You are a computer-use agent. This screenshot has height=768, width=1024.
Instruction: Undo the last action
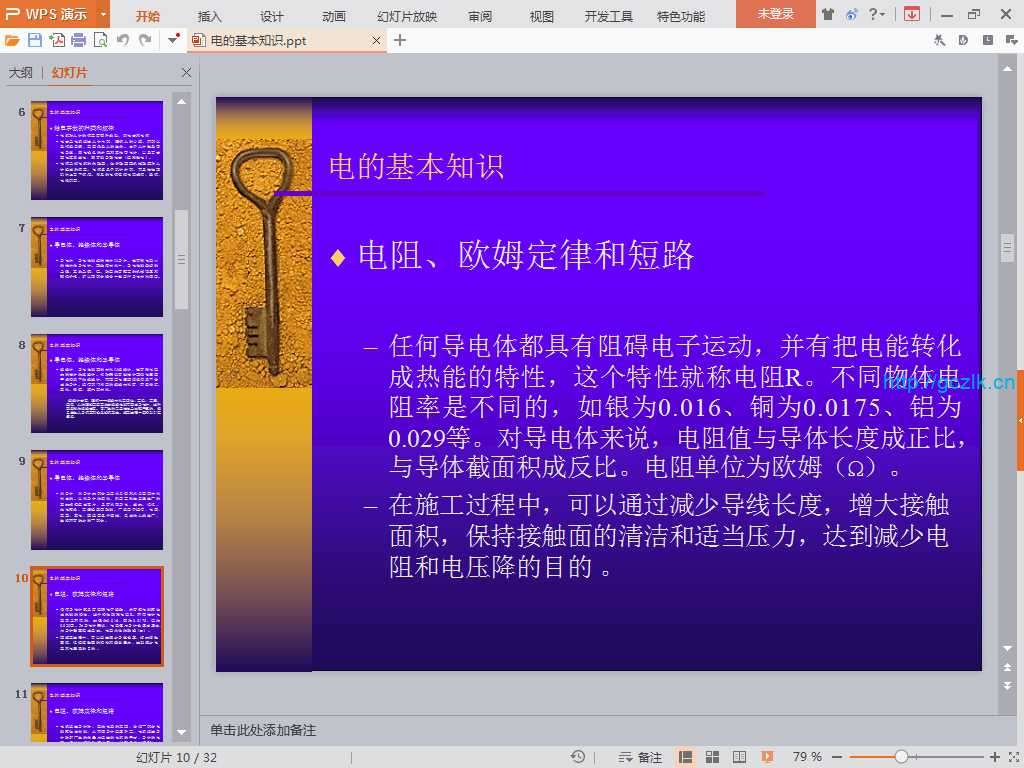tap(123, 40)
